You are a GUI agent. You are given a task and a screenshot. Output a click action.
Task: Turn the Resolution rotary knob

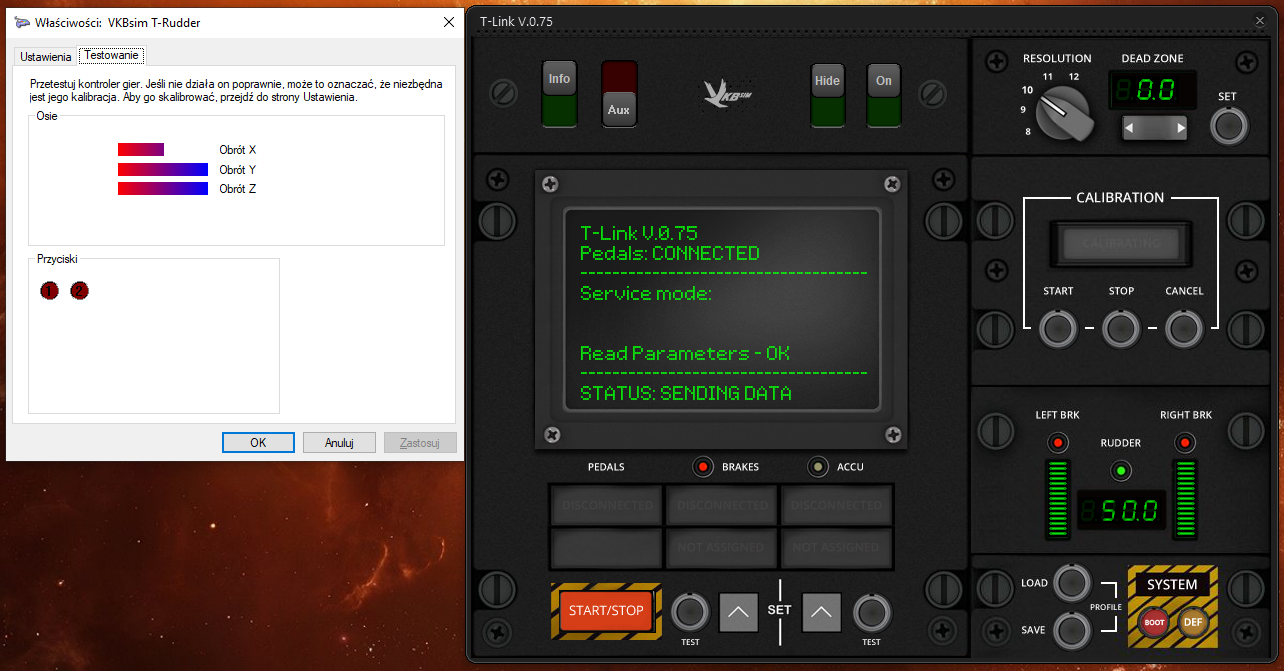(1065, 113)
